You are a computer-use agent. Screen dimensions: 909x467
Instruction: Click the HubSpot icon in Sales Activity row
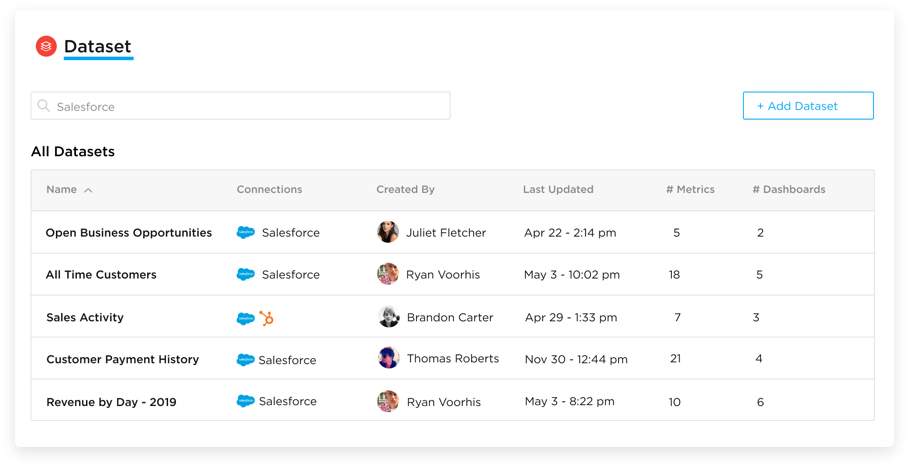click(267, 318)
